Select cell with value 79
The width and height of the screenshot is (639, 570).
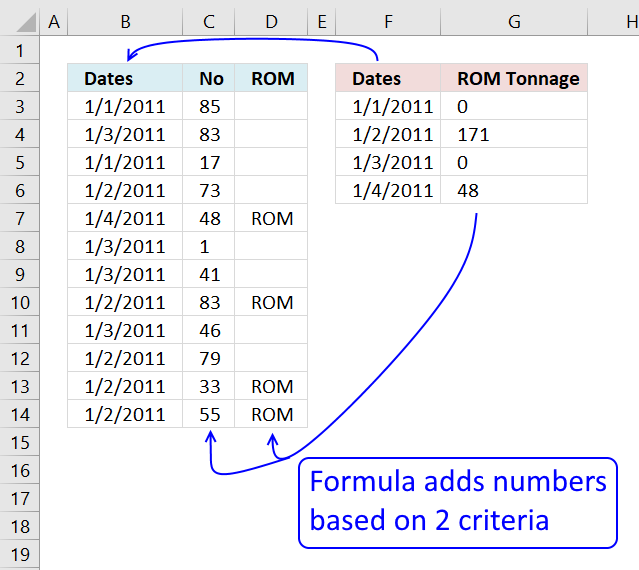click(209, 358)
